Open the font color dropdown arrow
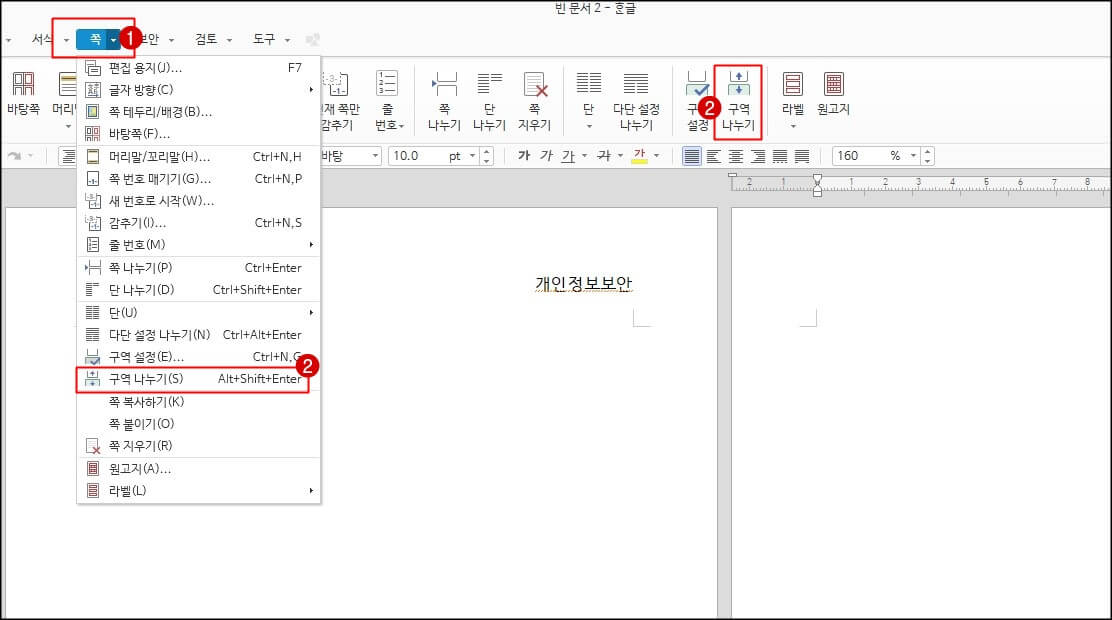Screen dimensions: 1112x620 [657, 156]
